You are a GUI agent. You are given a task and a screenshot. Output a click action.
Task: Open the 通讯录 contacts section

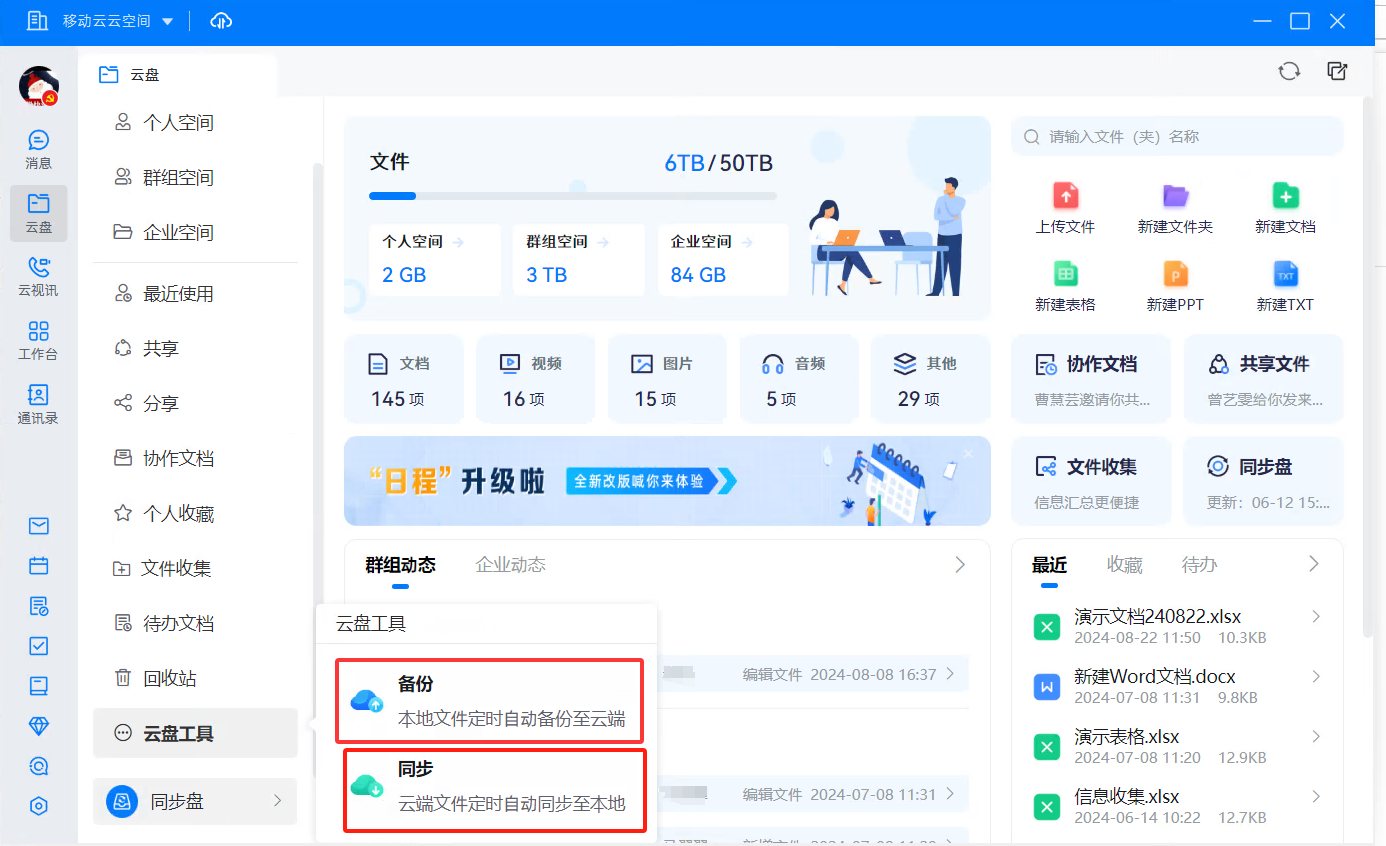[39, 404]
